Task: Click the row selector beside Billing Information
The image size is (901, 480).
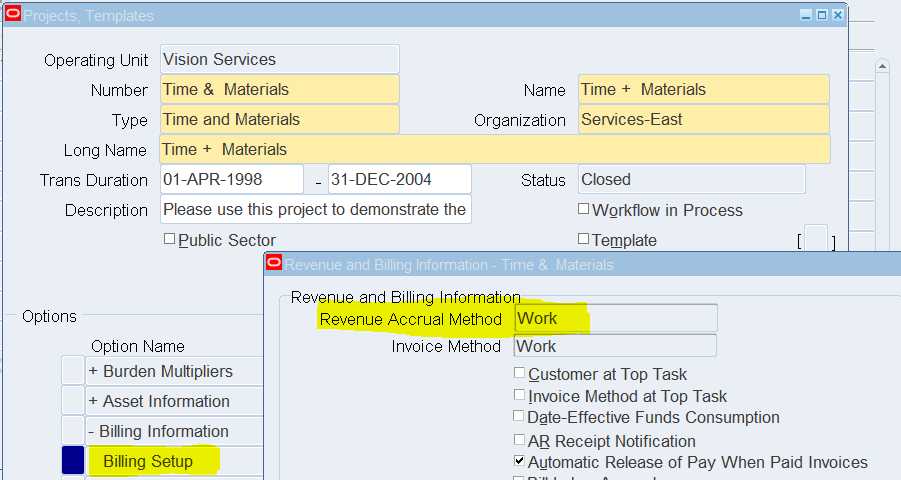Action: coord(73,431)
